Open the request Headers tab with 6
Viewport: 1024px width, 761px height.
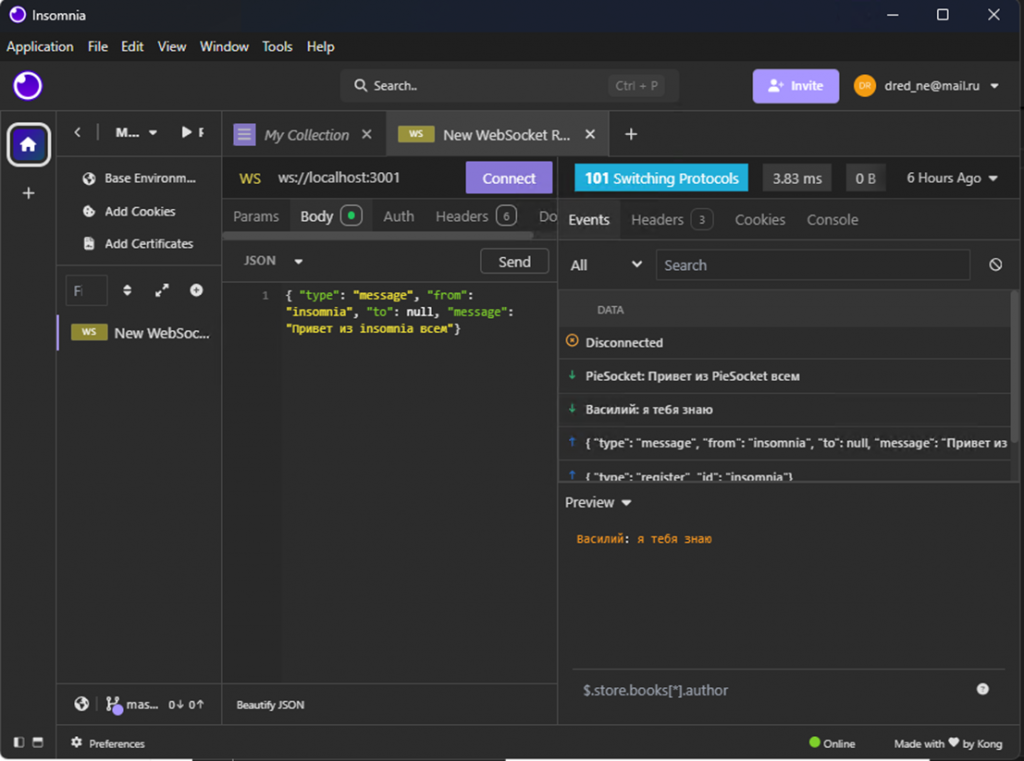[476, 216]
